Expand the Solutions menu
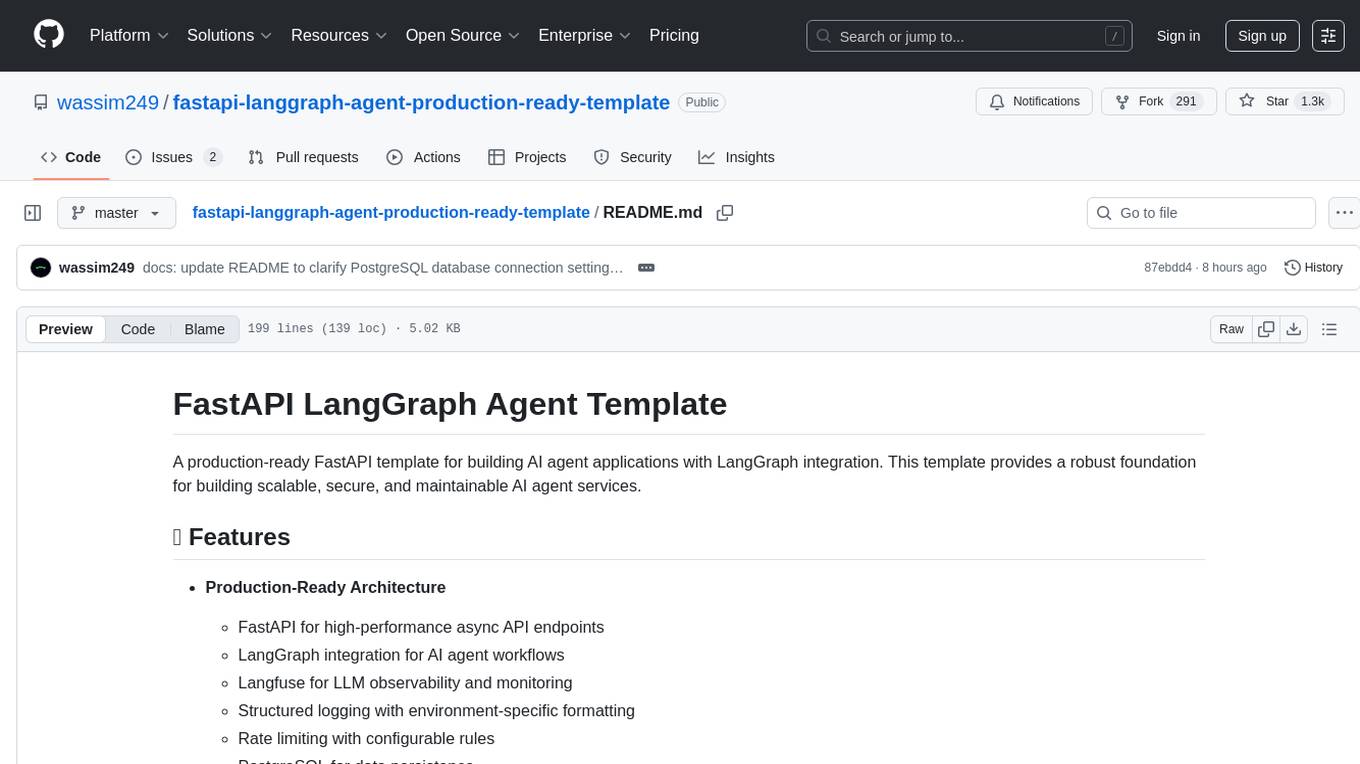This screenshot has width=1360, height=764. coord(230,35)
